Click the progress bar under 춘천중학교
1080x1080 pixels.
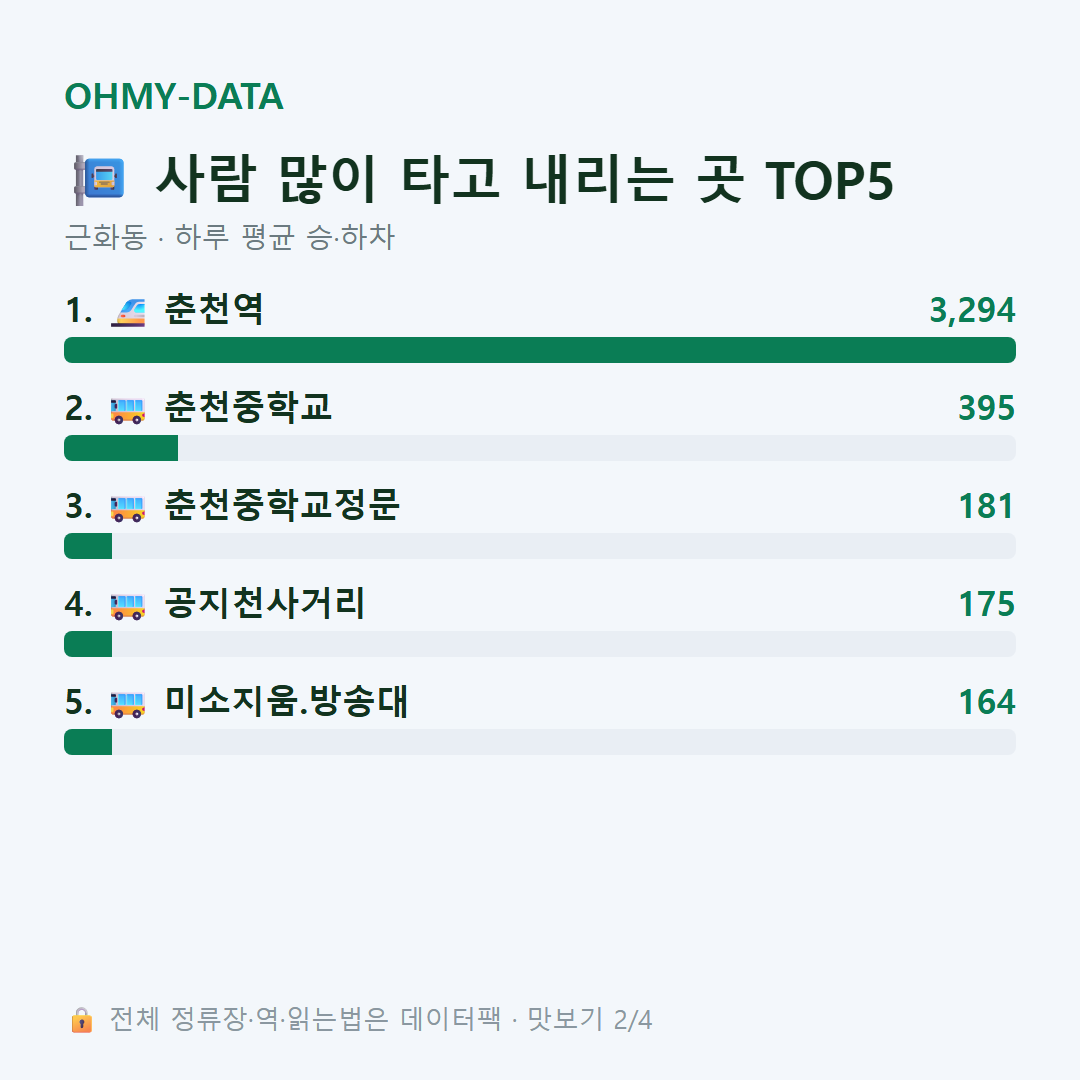tap(540, 448)
